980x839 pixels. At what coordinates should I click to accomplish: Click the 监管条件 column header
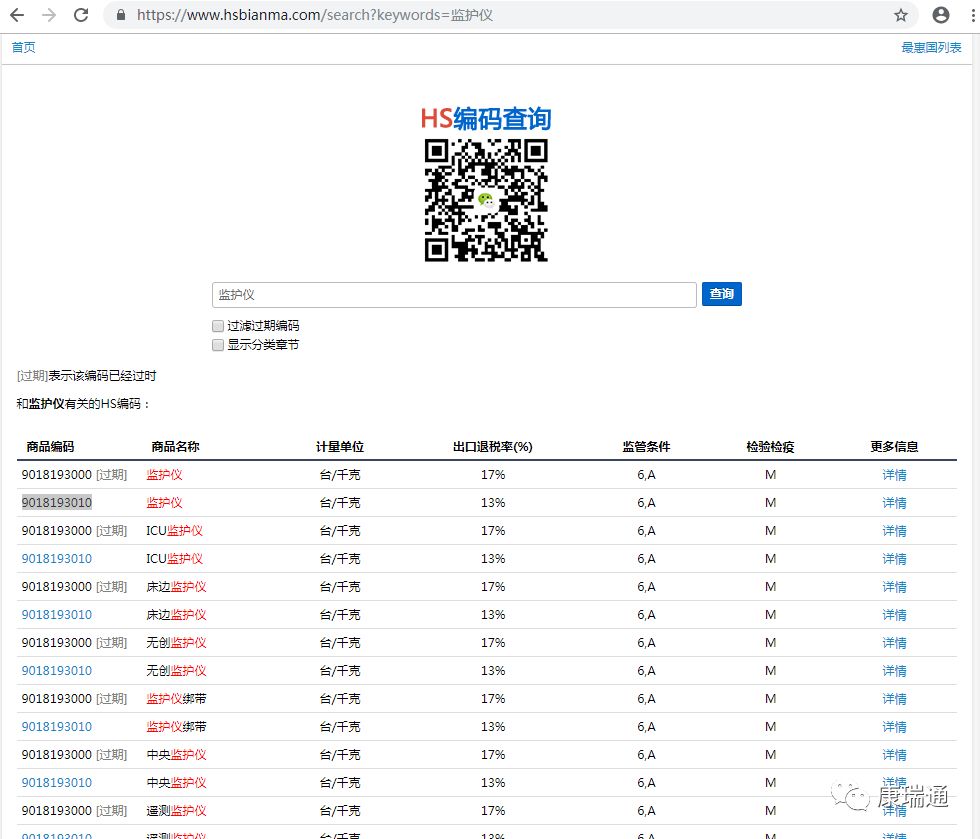(646, 446)
